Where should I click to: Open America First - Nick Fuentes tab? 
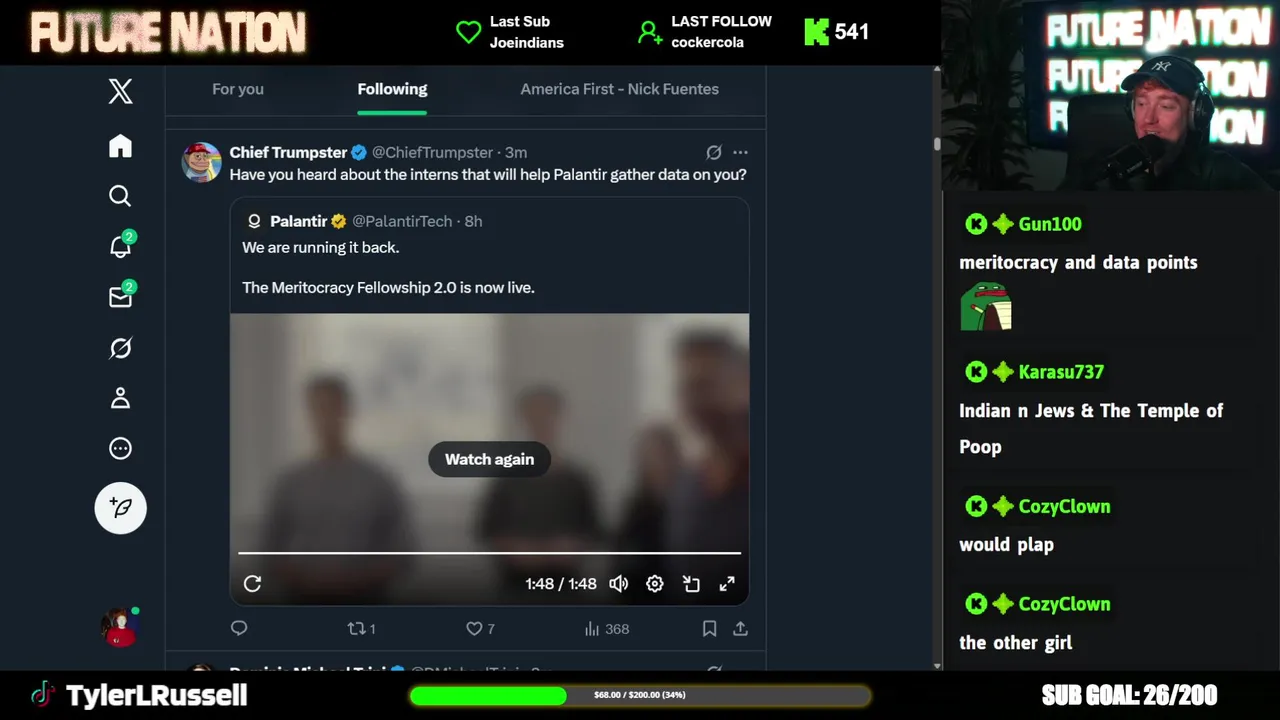(x=619, y=89)
